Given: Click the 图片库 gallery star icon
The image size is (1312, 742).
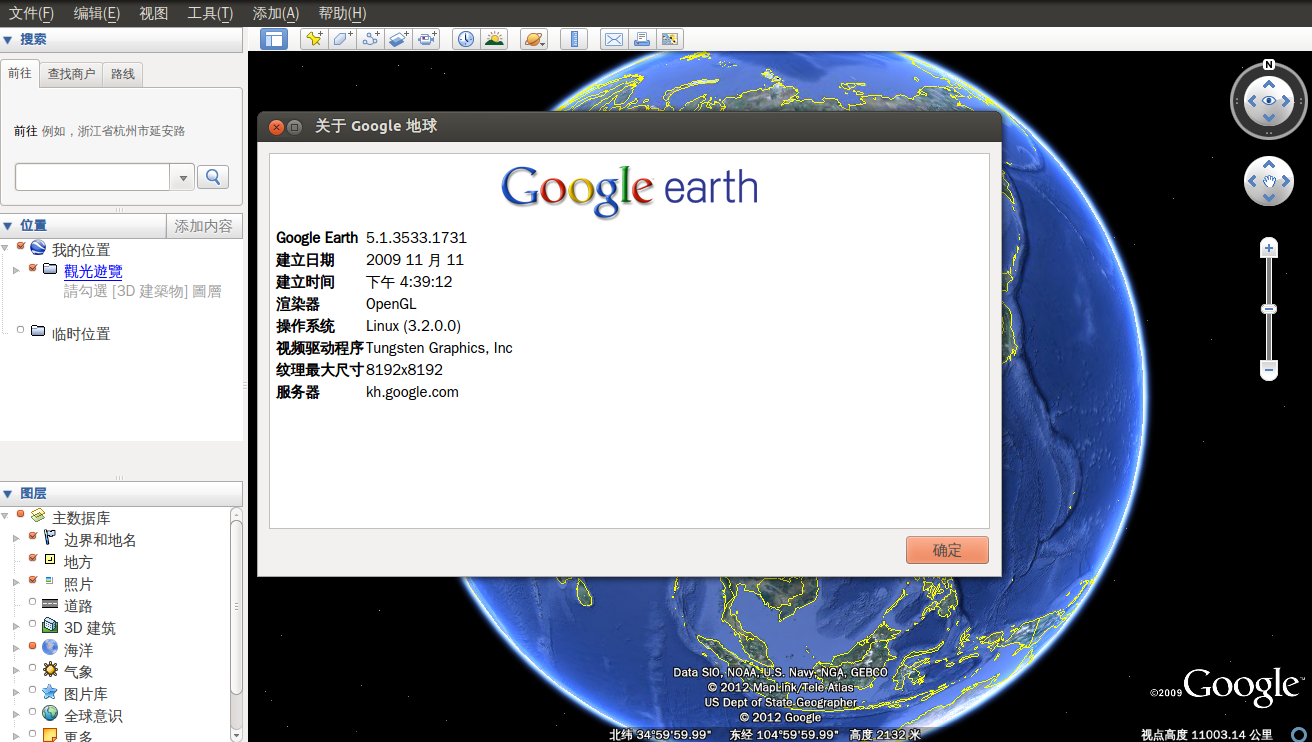Looking at the screenshot, I should pyautogui.click(x=50, y=692).
